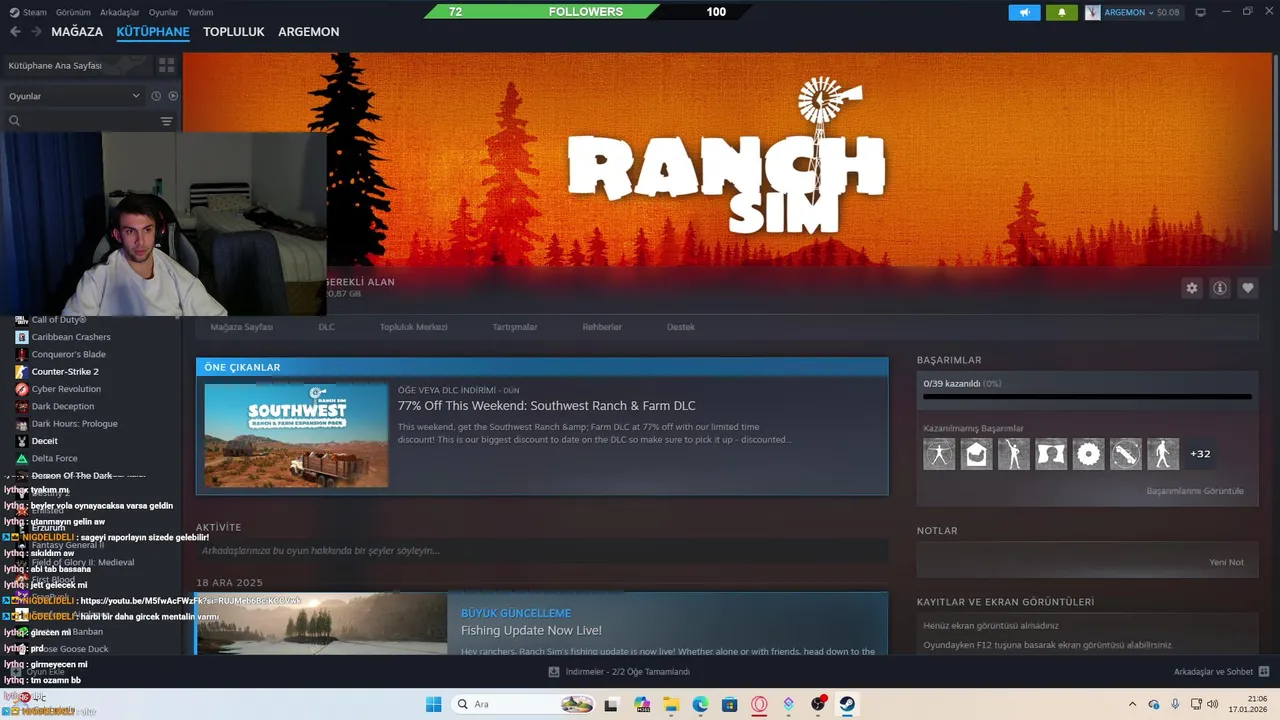Click the +32 more achievements button
This screenshot has height=720, width=1280.
pyautogui.click(x=1200, y=454)
